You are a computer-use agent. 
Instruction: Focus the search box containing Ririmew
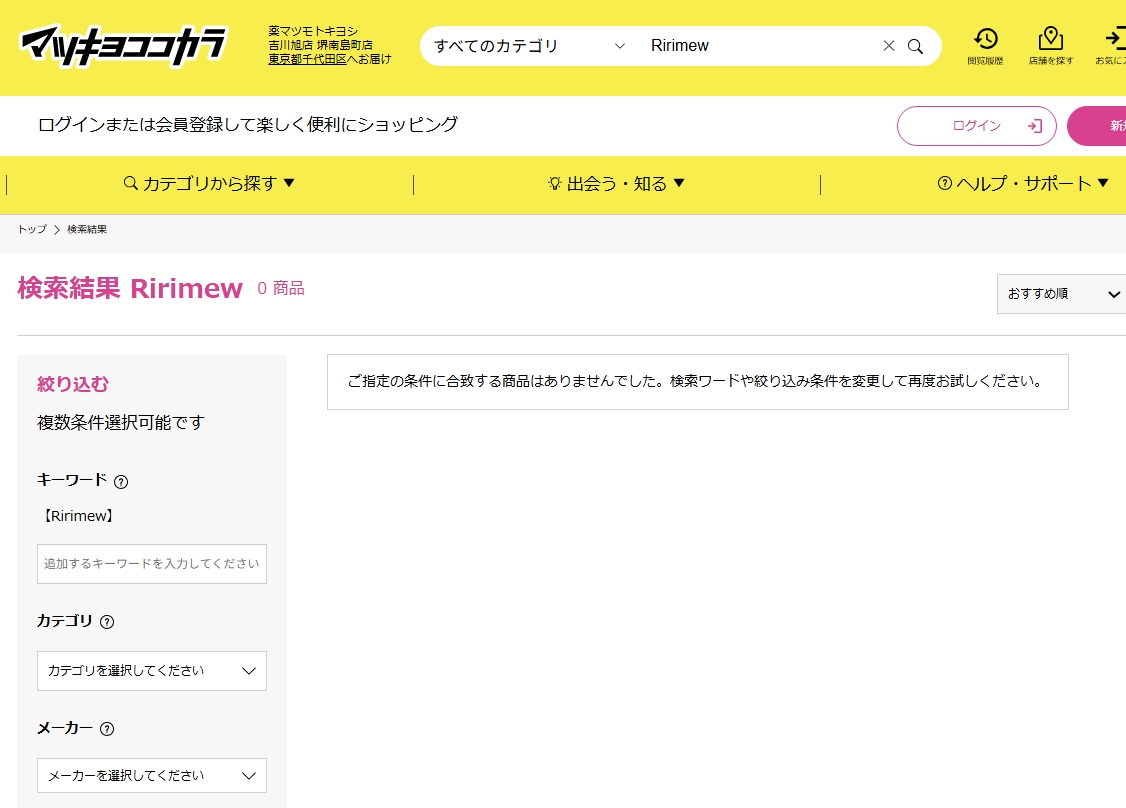click(760, 46)
